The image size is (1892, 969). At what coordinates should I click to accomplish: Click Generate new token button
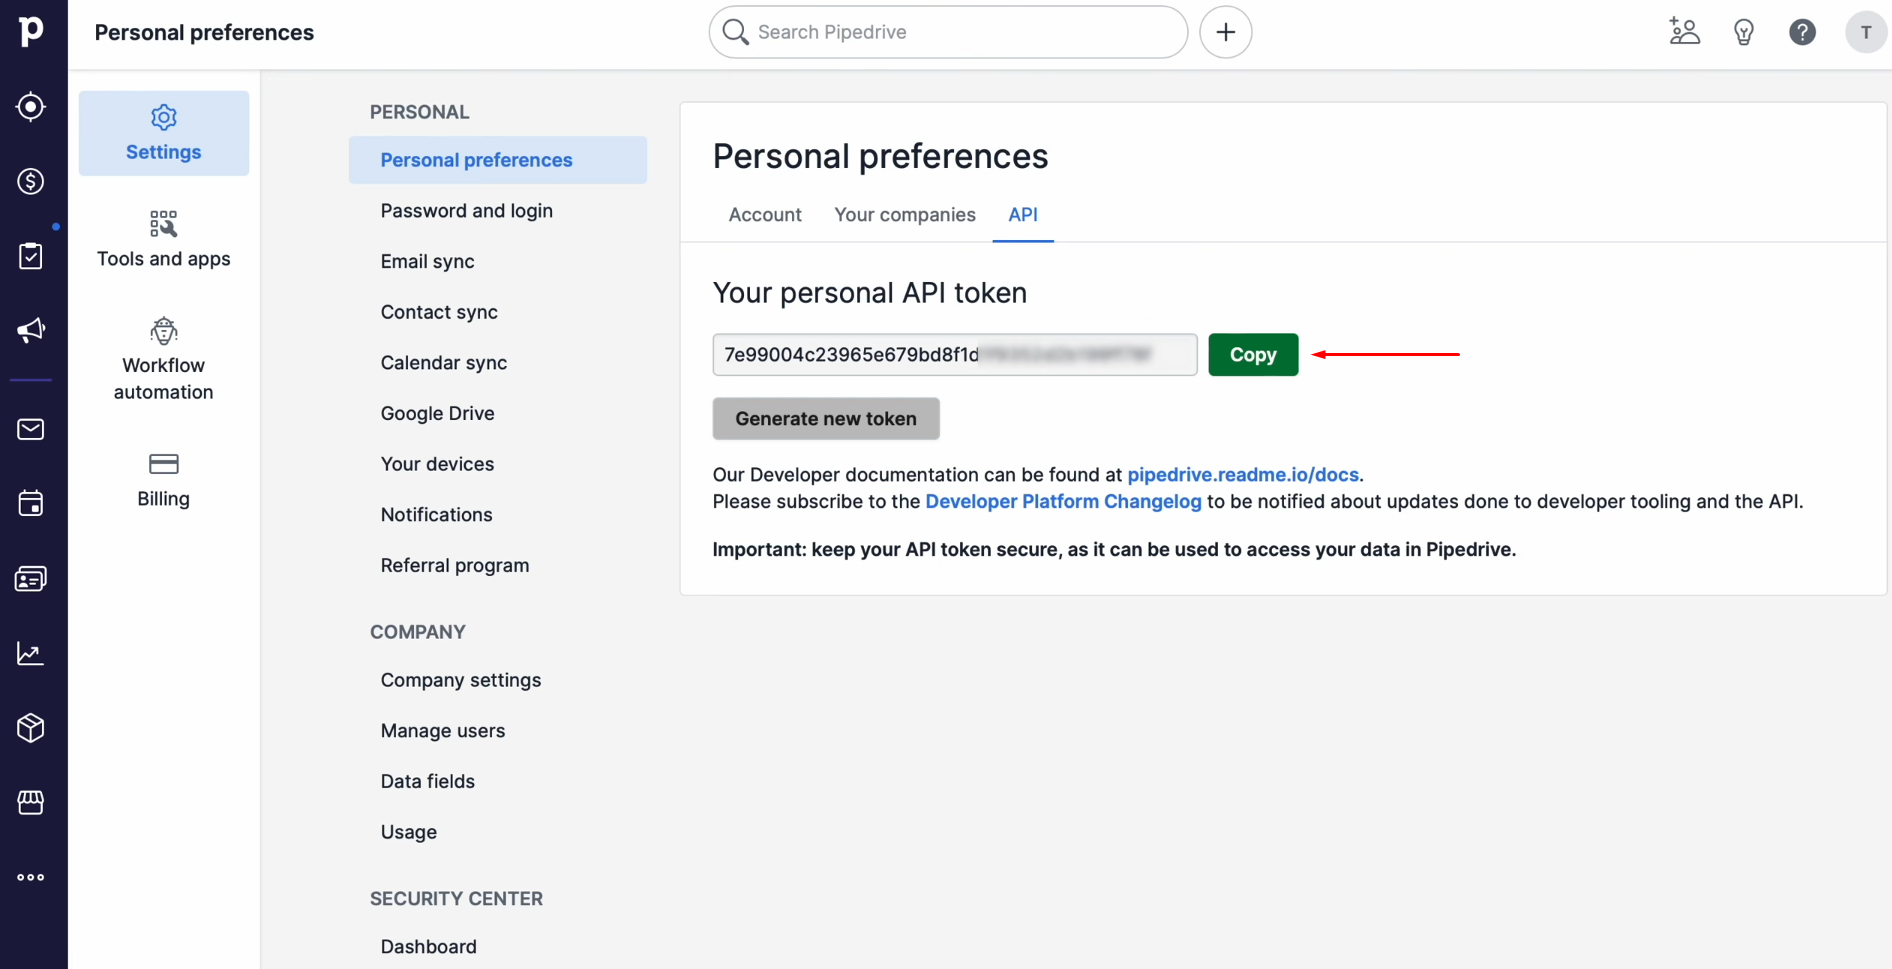click(826, 419)
